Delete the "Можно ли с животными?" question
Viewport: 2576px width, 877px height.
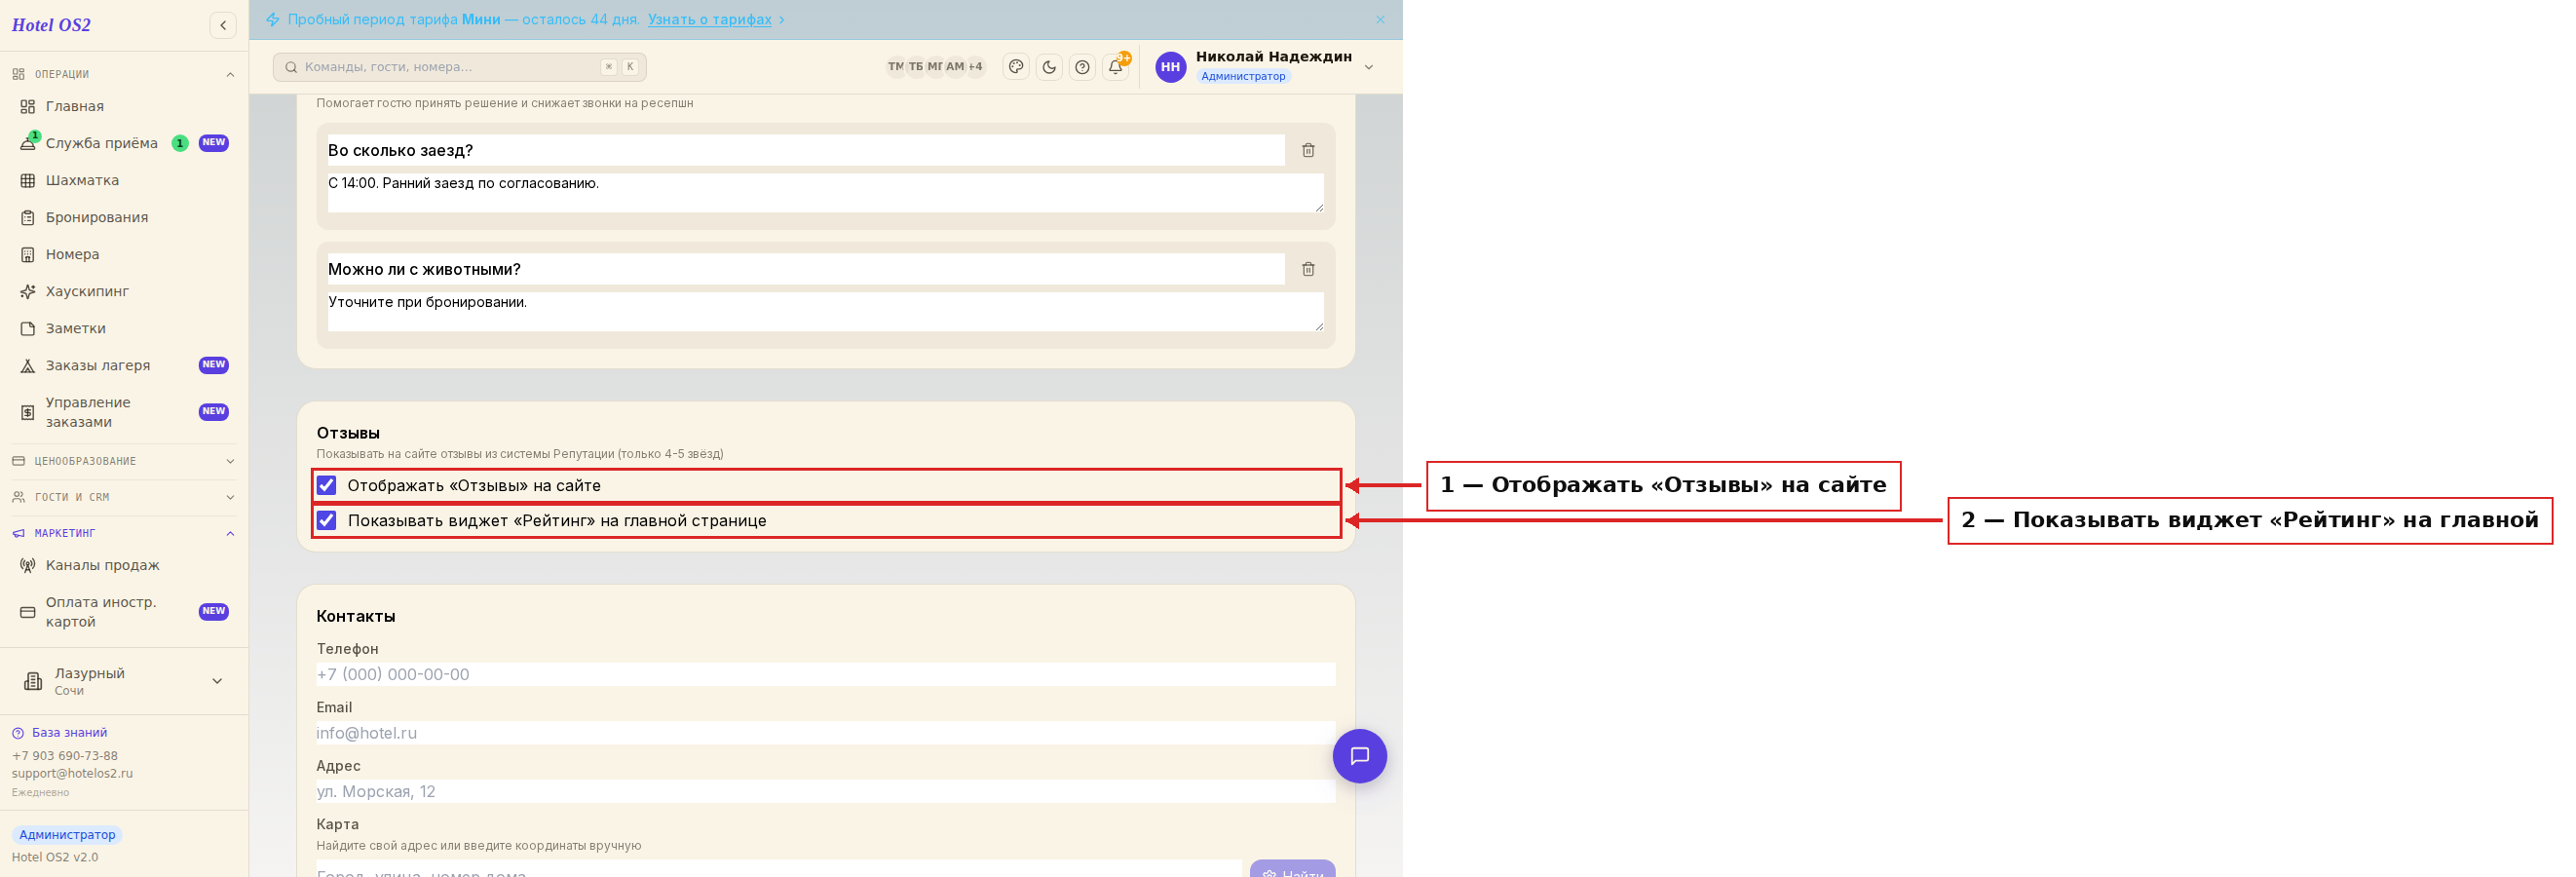pyautogui.click(x=1308, y=269)
